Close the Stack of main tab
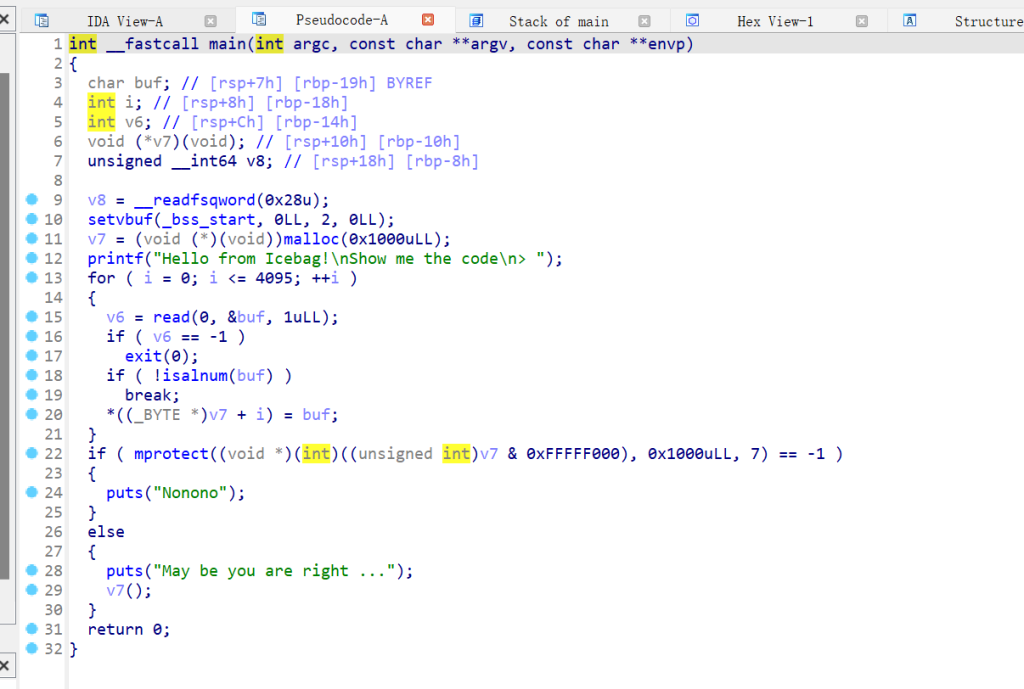The image size is (1024, 689). pyautogui.click(x=644, y=21)
